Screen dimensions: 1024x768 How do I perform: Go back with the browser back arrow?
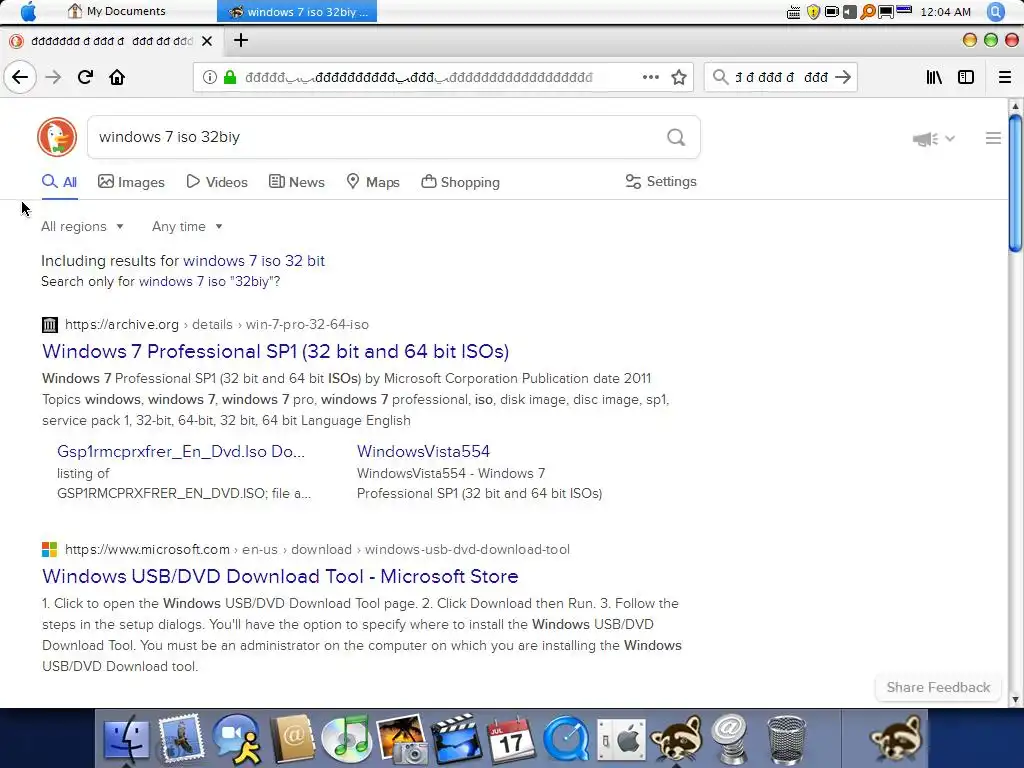(20, 77)
